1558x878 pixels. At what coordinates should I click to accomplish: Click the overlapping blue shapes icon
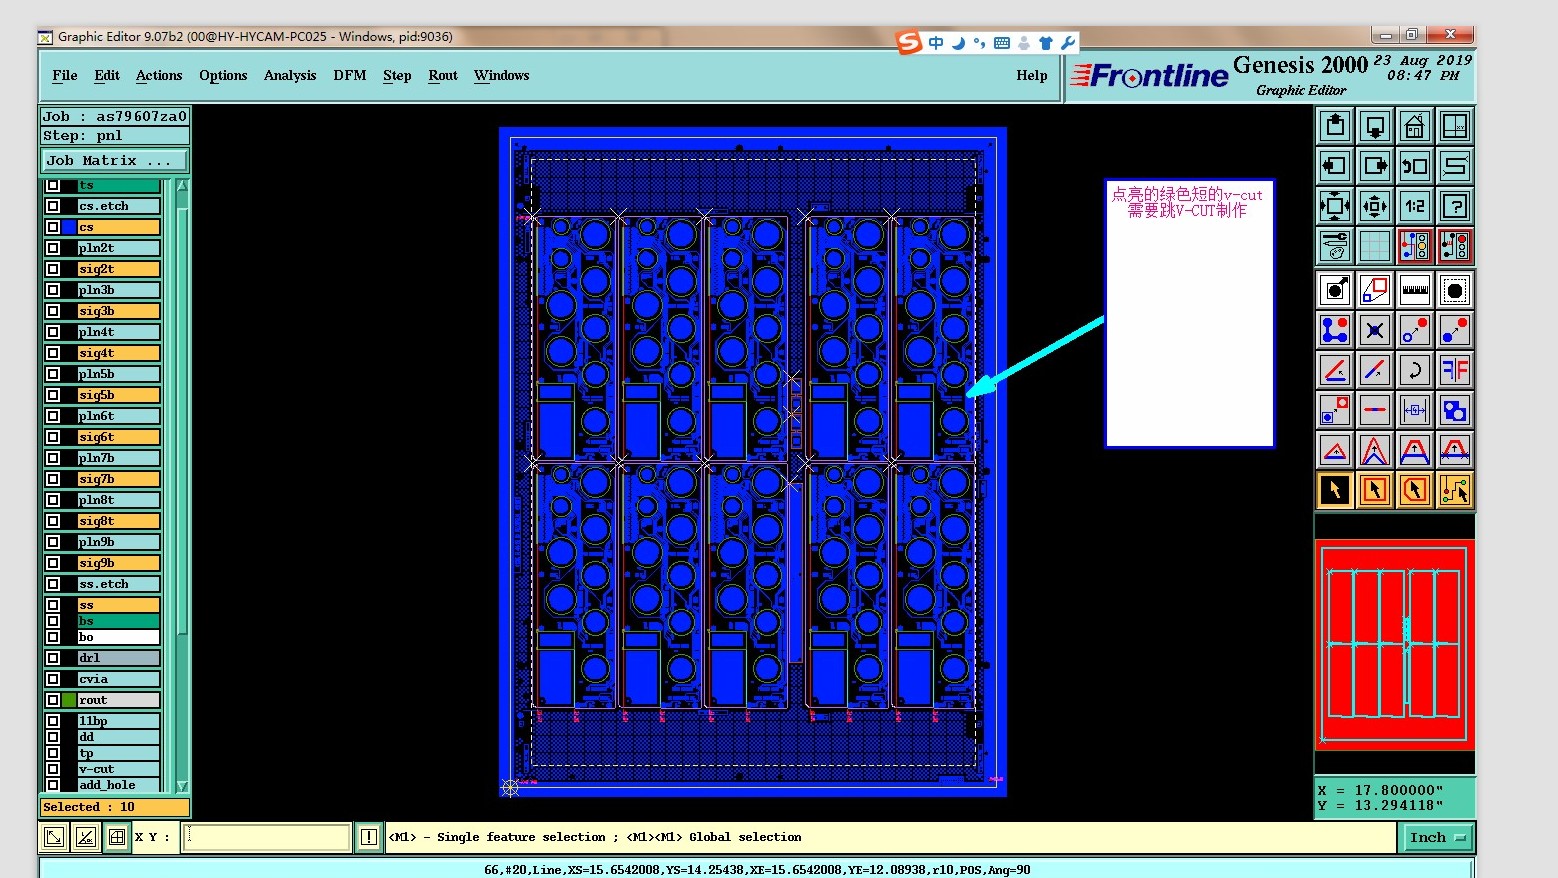[1455, 410]
